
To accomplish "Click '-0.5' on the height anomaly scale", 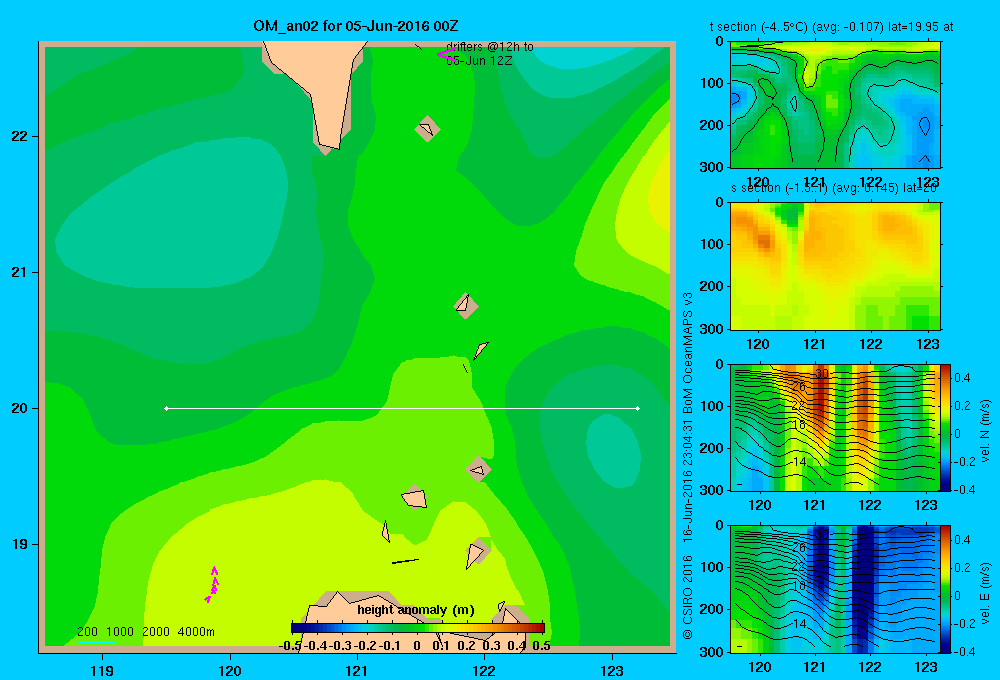I will pyautogui.click(x=290, y=646).
